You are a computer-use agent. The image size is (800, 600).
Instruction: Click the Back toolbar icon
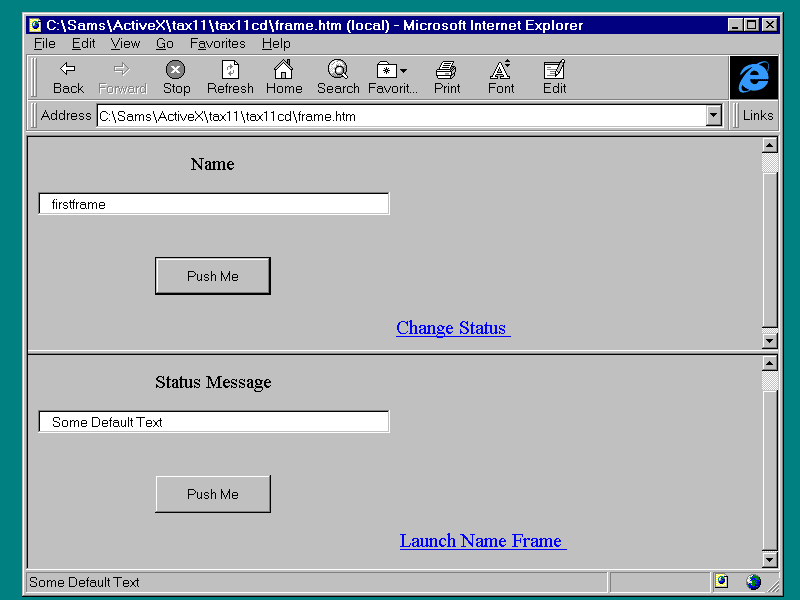tap(68, 76)
